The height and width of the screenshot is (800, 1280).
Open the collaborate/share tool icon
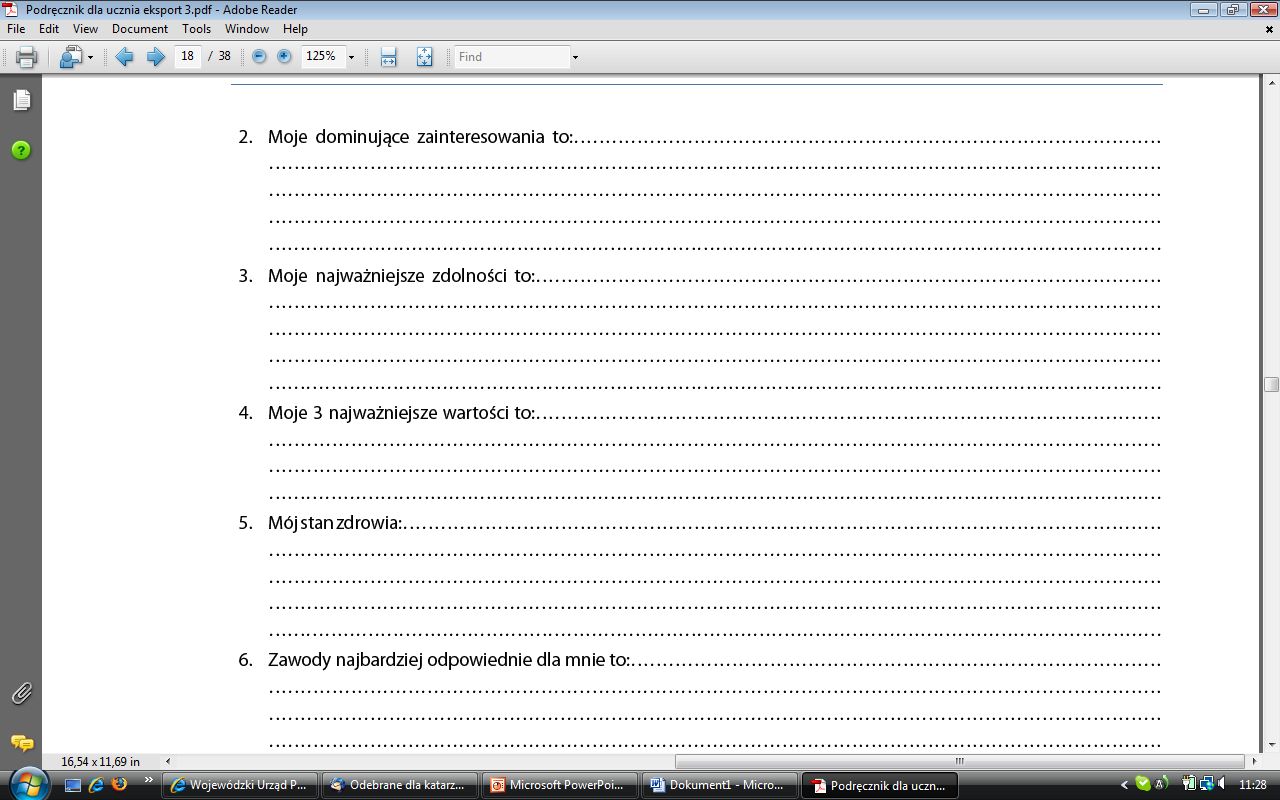click(x=71, y=57)
